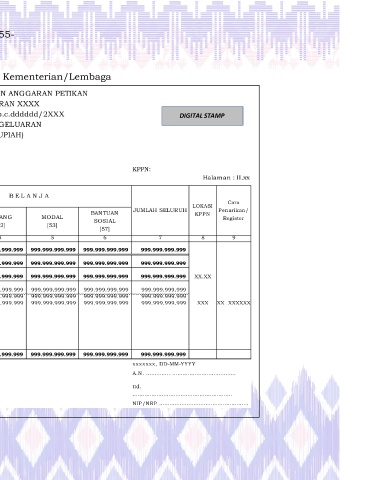The image size is (367, 480).
Task: Click the "Kementerian/Lembaga" heading text
Action: 57,77
